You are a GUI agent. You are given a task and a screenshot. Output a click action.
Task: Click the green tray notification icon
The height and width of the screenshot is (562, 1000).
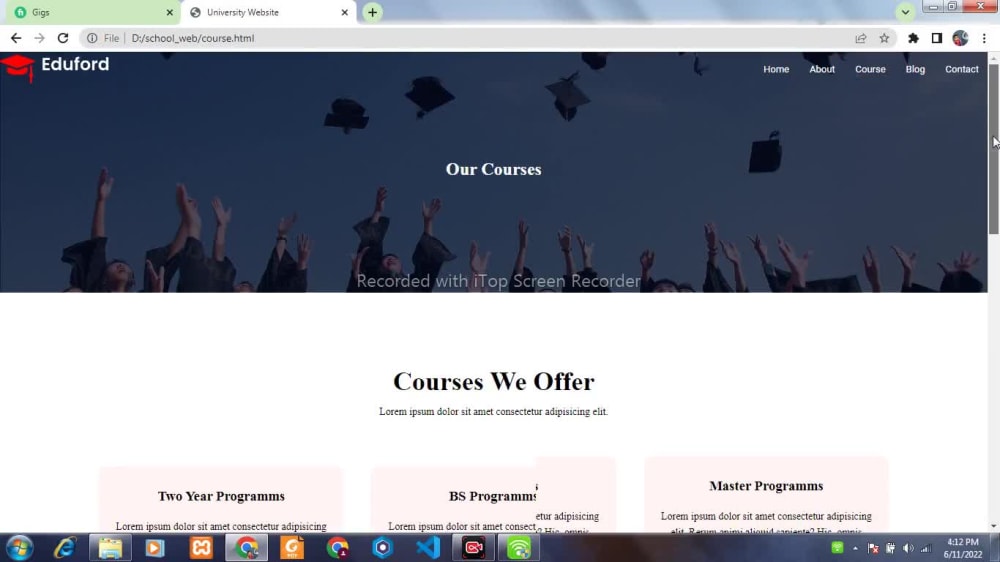837,547
